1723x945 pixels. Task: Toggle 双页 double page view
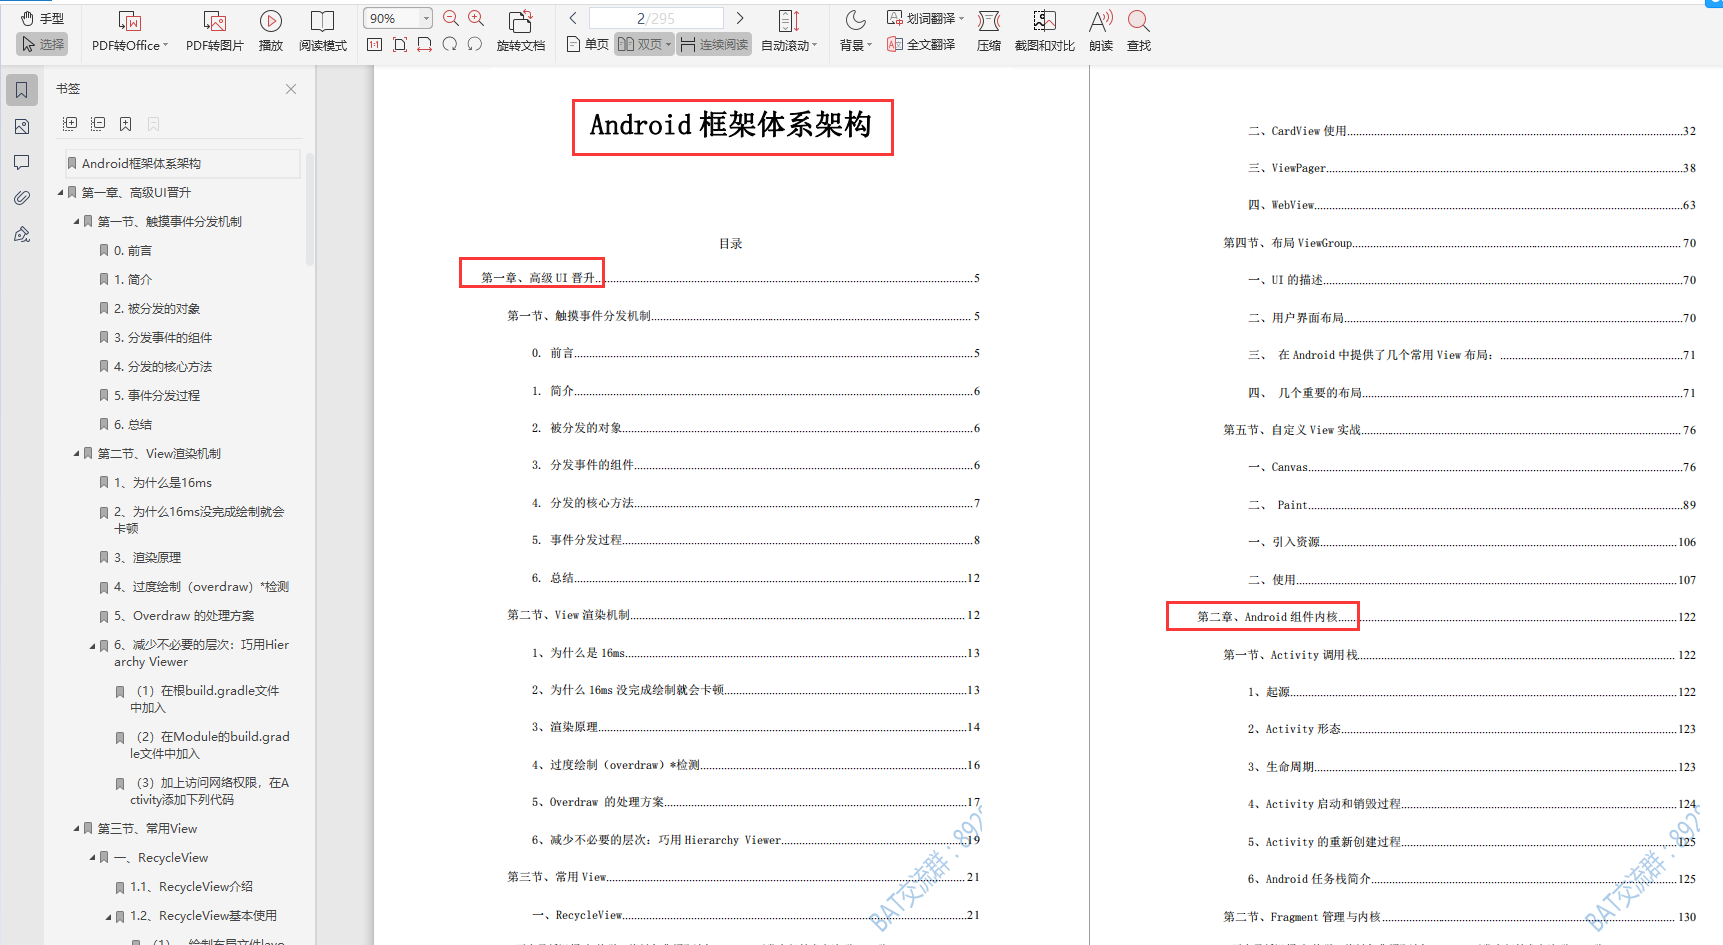[644, 44]
